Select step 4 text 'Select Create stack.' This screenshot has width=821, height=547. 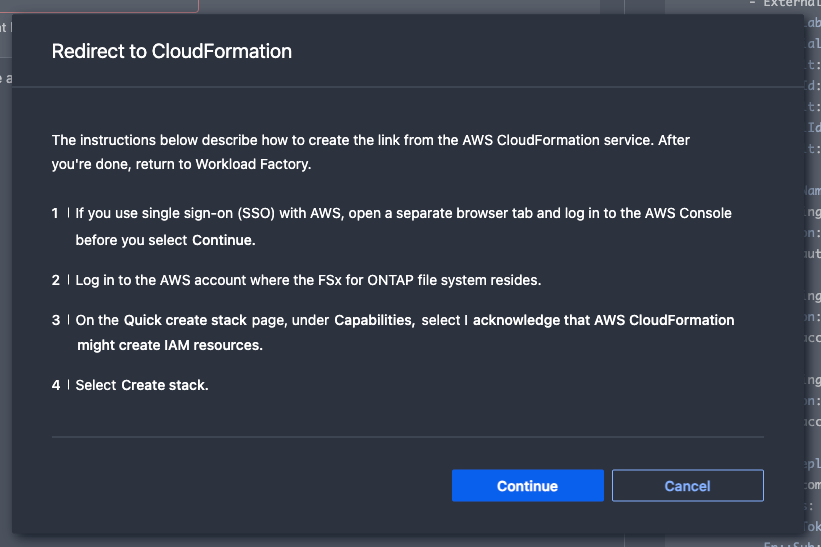point(142,385)
